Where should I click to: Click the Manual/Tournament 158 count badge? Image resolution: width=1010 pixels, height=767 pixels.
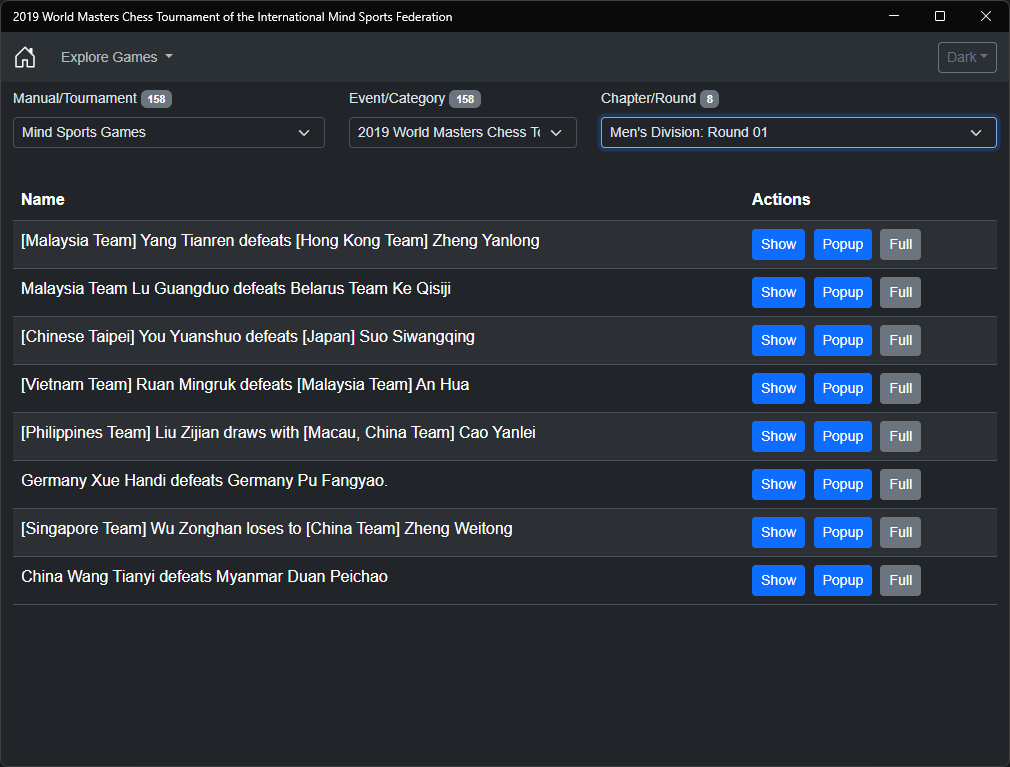pos(157,99)
